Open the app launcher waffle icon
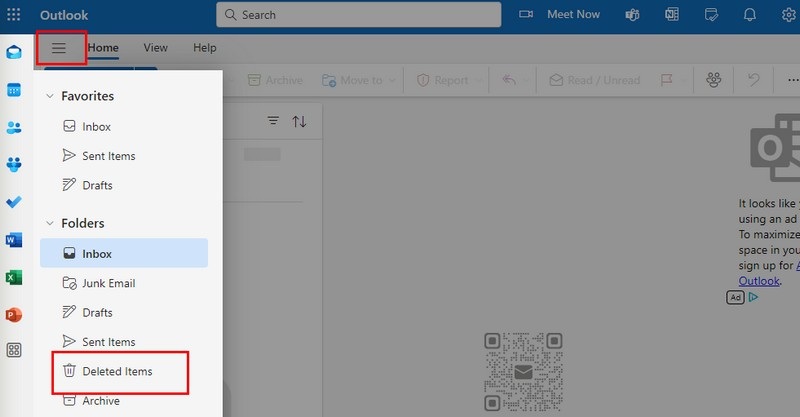Viewport: 800px width, 417px height. (14, 15)
